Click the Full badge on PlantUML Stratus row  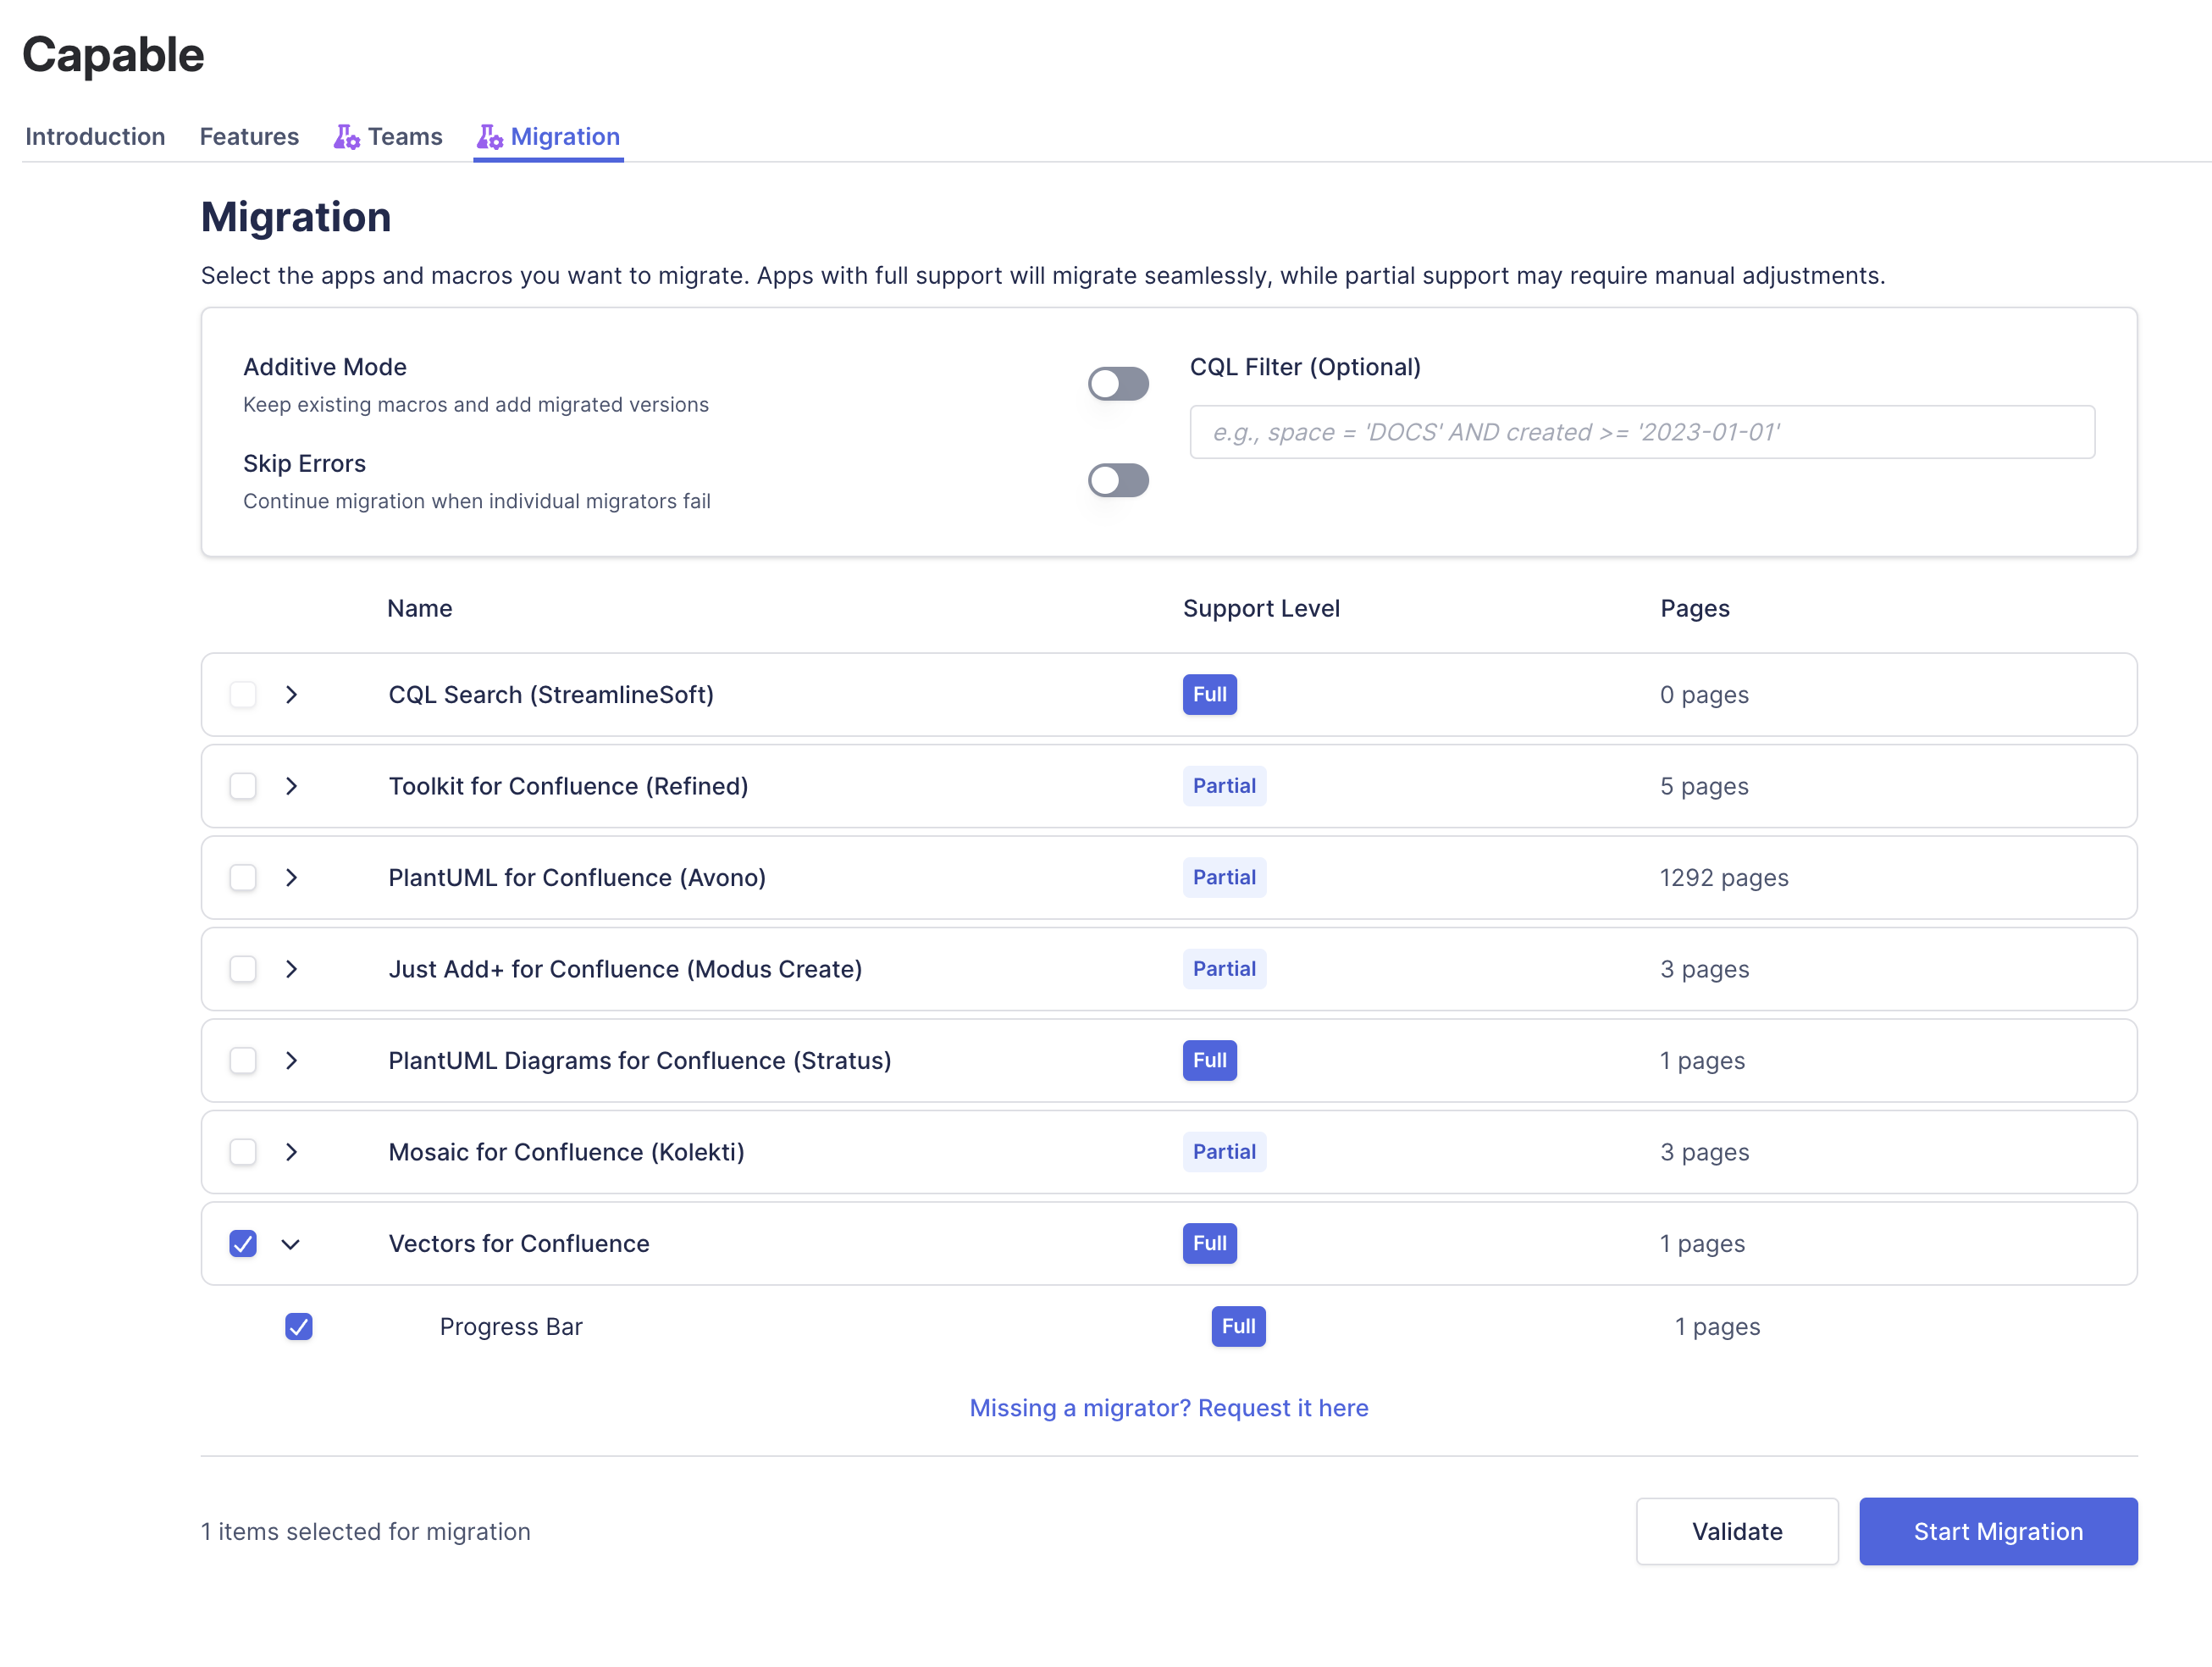(1209, 1061)
